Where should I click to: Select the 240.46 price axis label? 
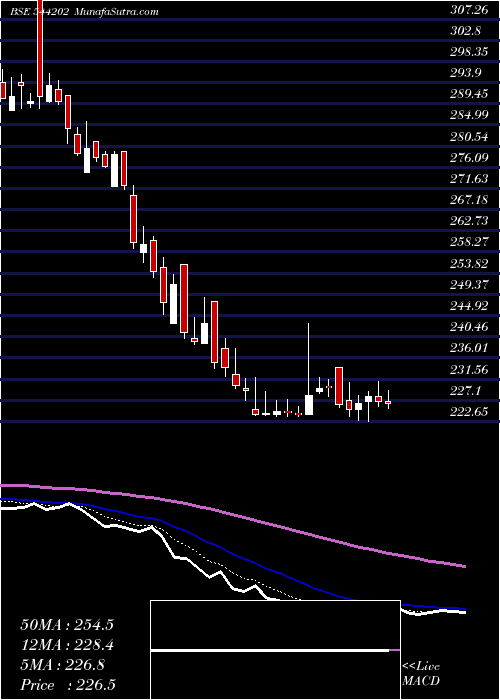(468, 327)
